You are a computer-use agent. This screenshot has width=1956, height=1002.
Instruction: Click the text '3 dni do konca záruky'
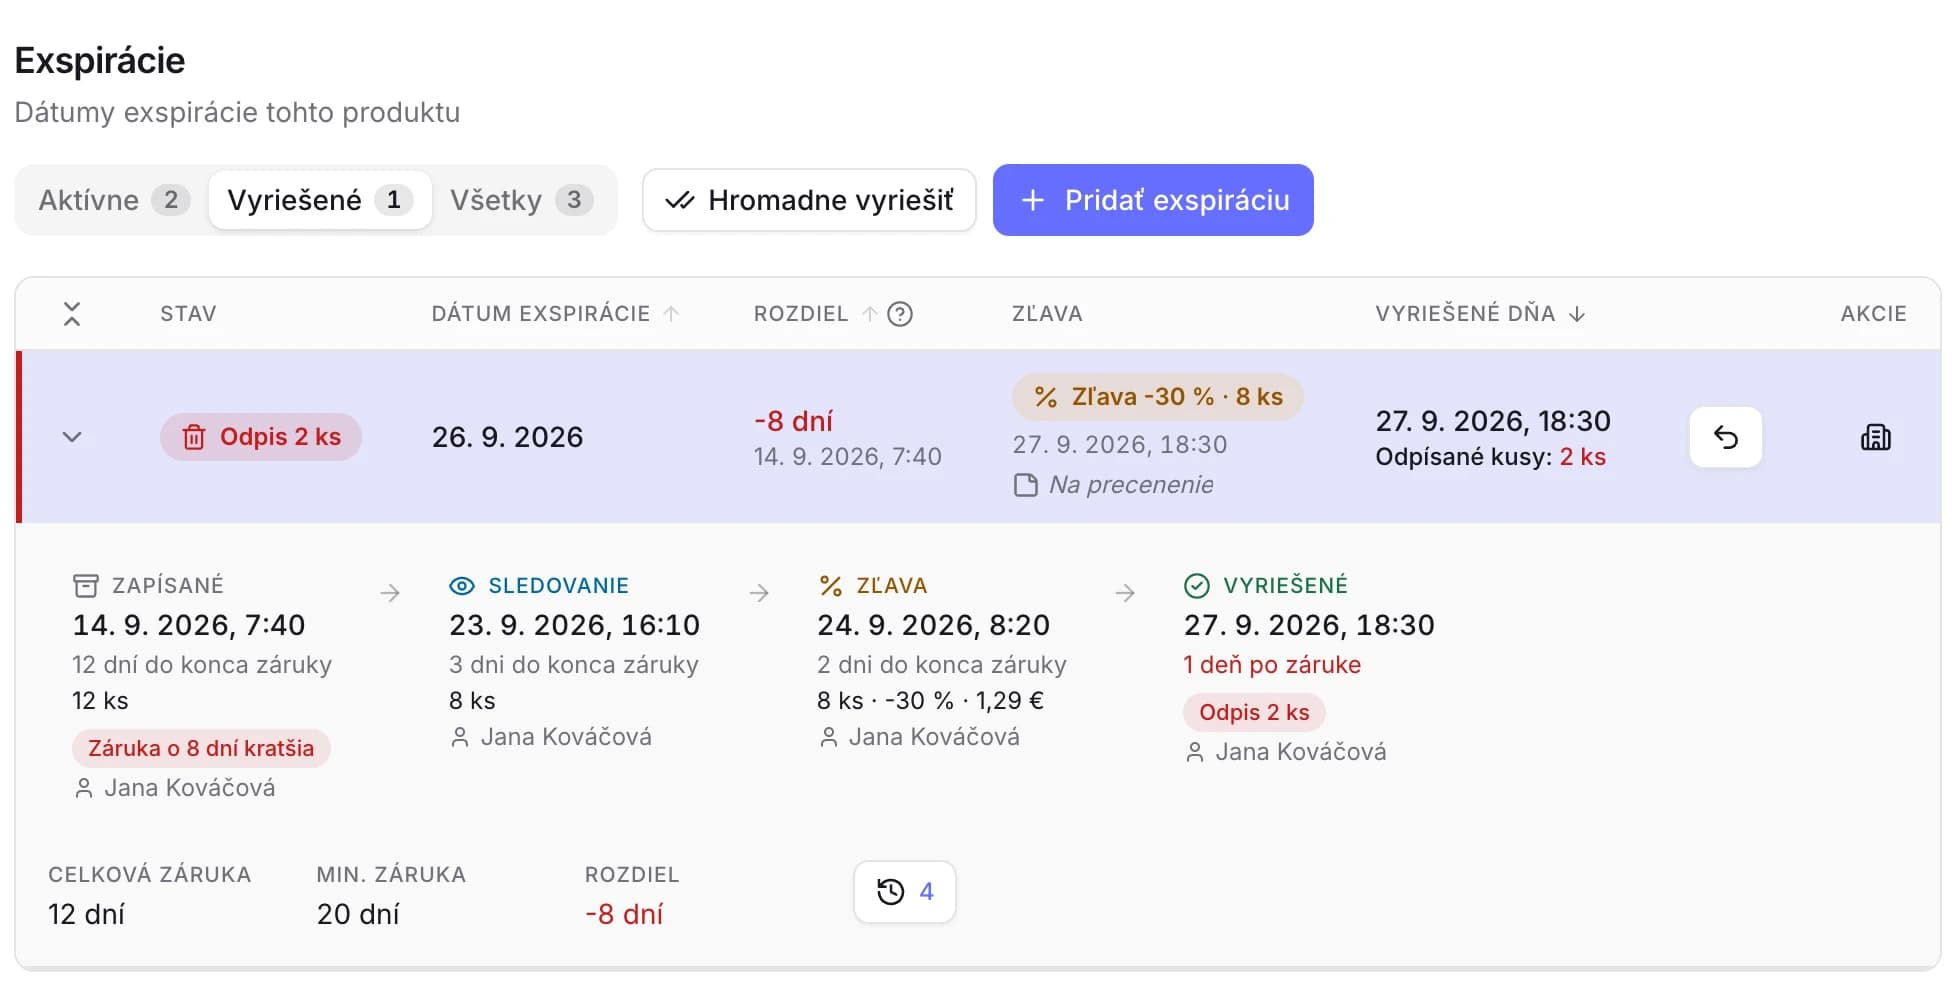click(574, 665)
